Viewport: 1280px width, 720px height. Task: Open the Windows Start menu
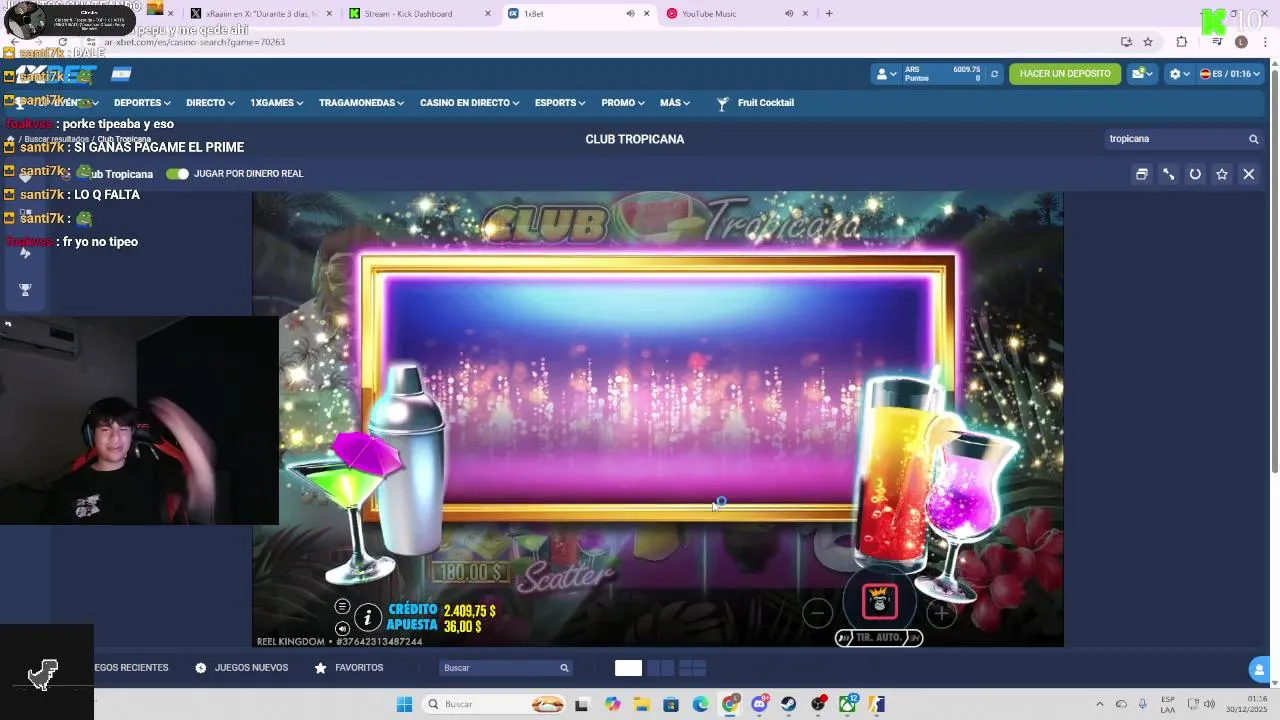404,704
